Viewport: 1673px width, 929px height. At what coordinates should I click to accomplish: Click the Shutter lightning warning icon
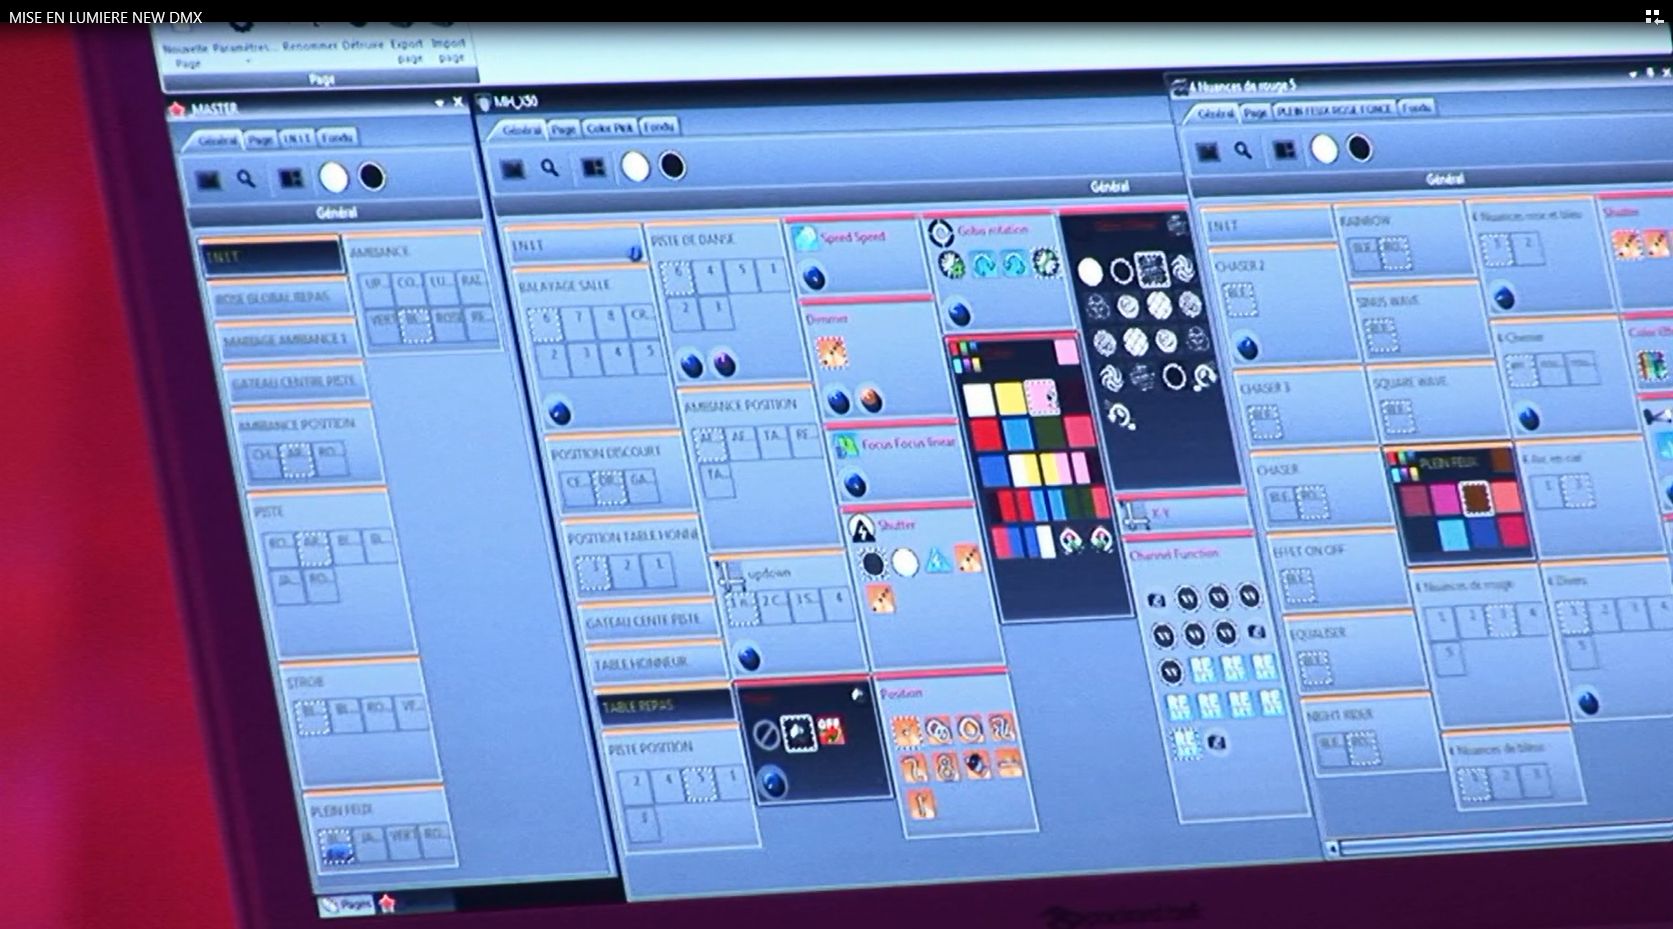(861, 528)
